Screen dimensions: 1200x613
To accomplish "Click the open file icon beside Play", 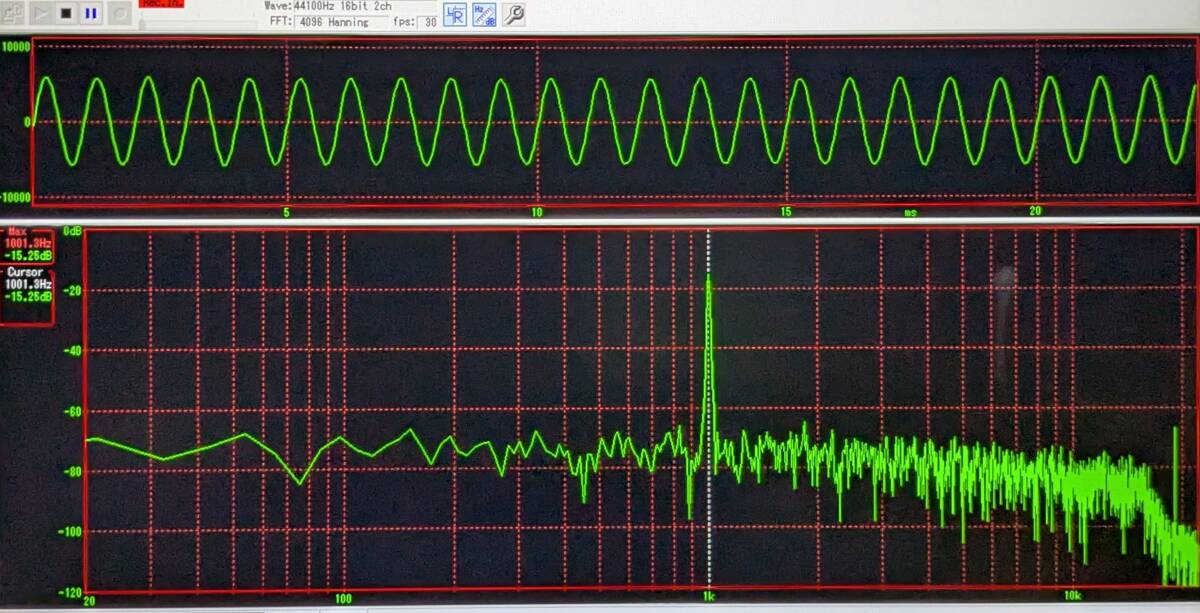I will tap(14, 12).
